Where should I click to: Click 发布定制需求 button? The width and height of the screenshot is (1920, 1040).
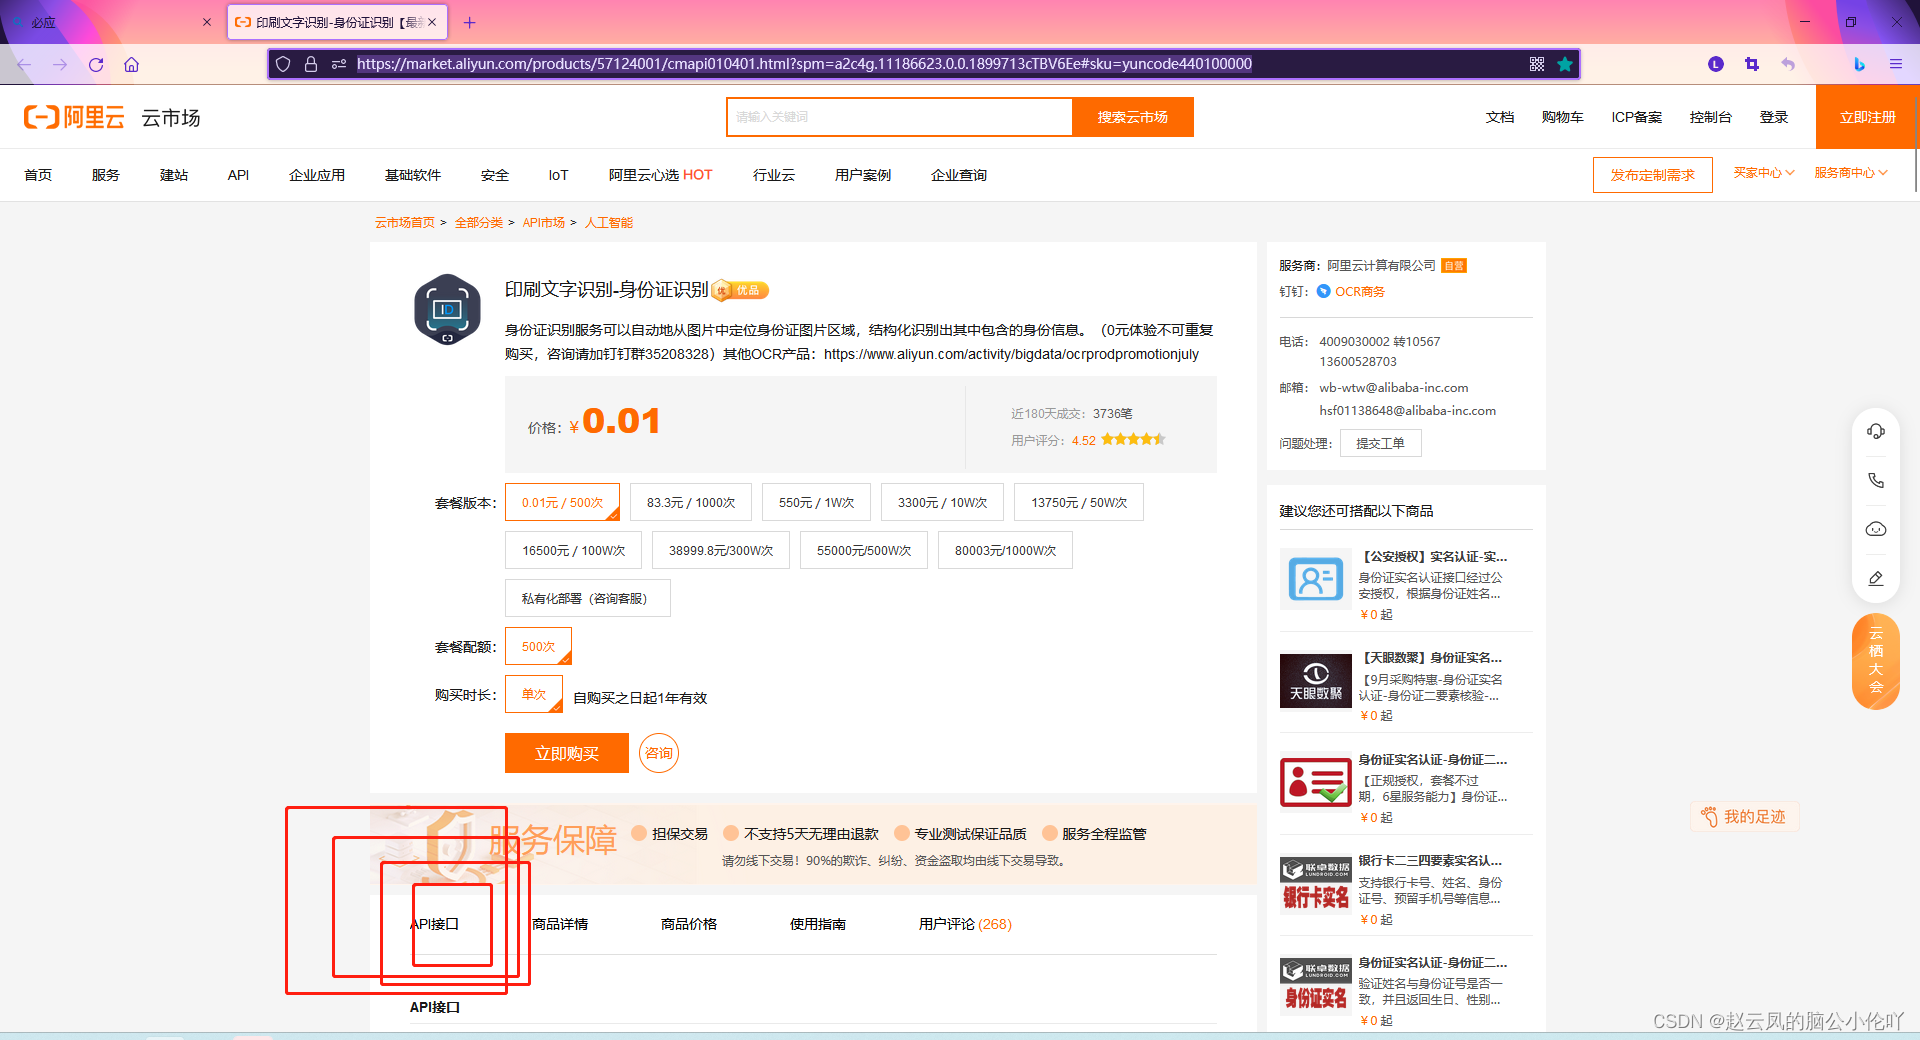(x=1653, y=175)
